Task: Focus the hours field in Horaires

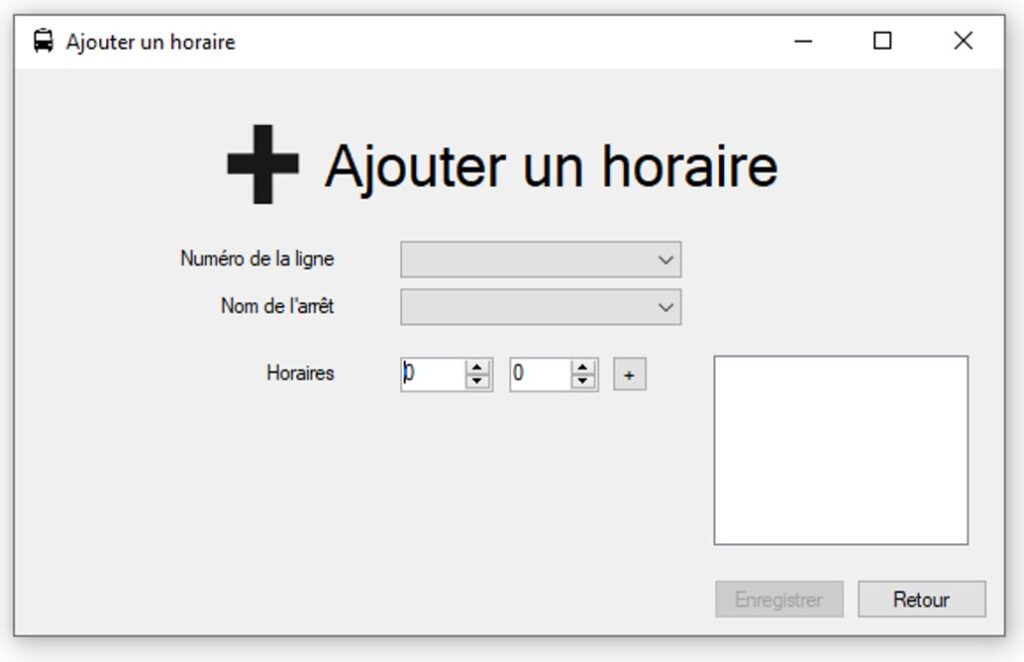Action: click(433, 374)
